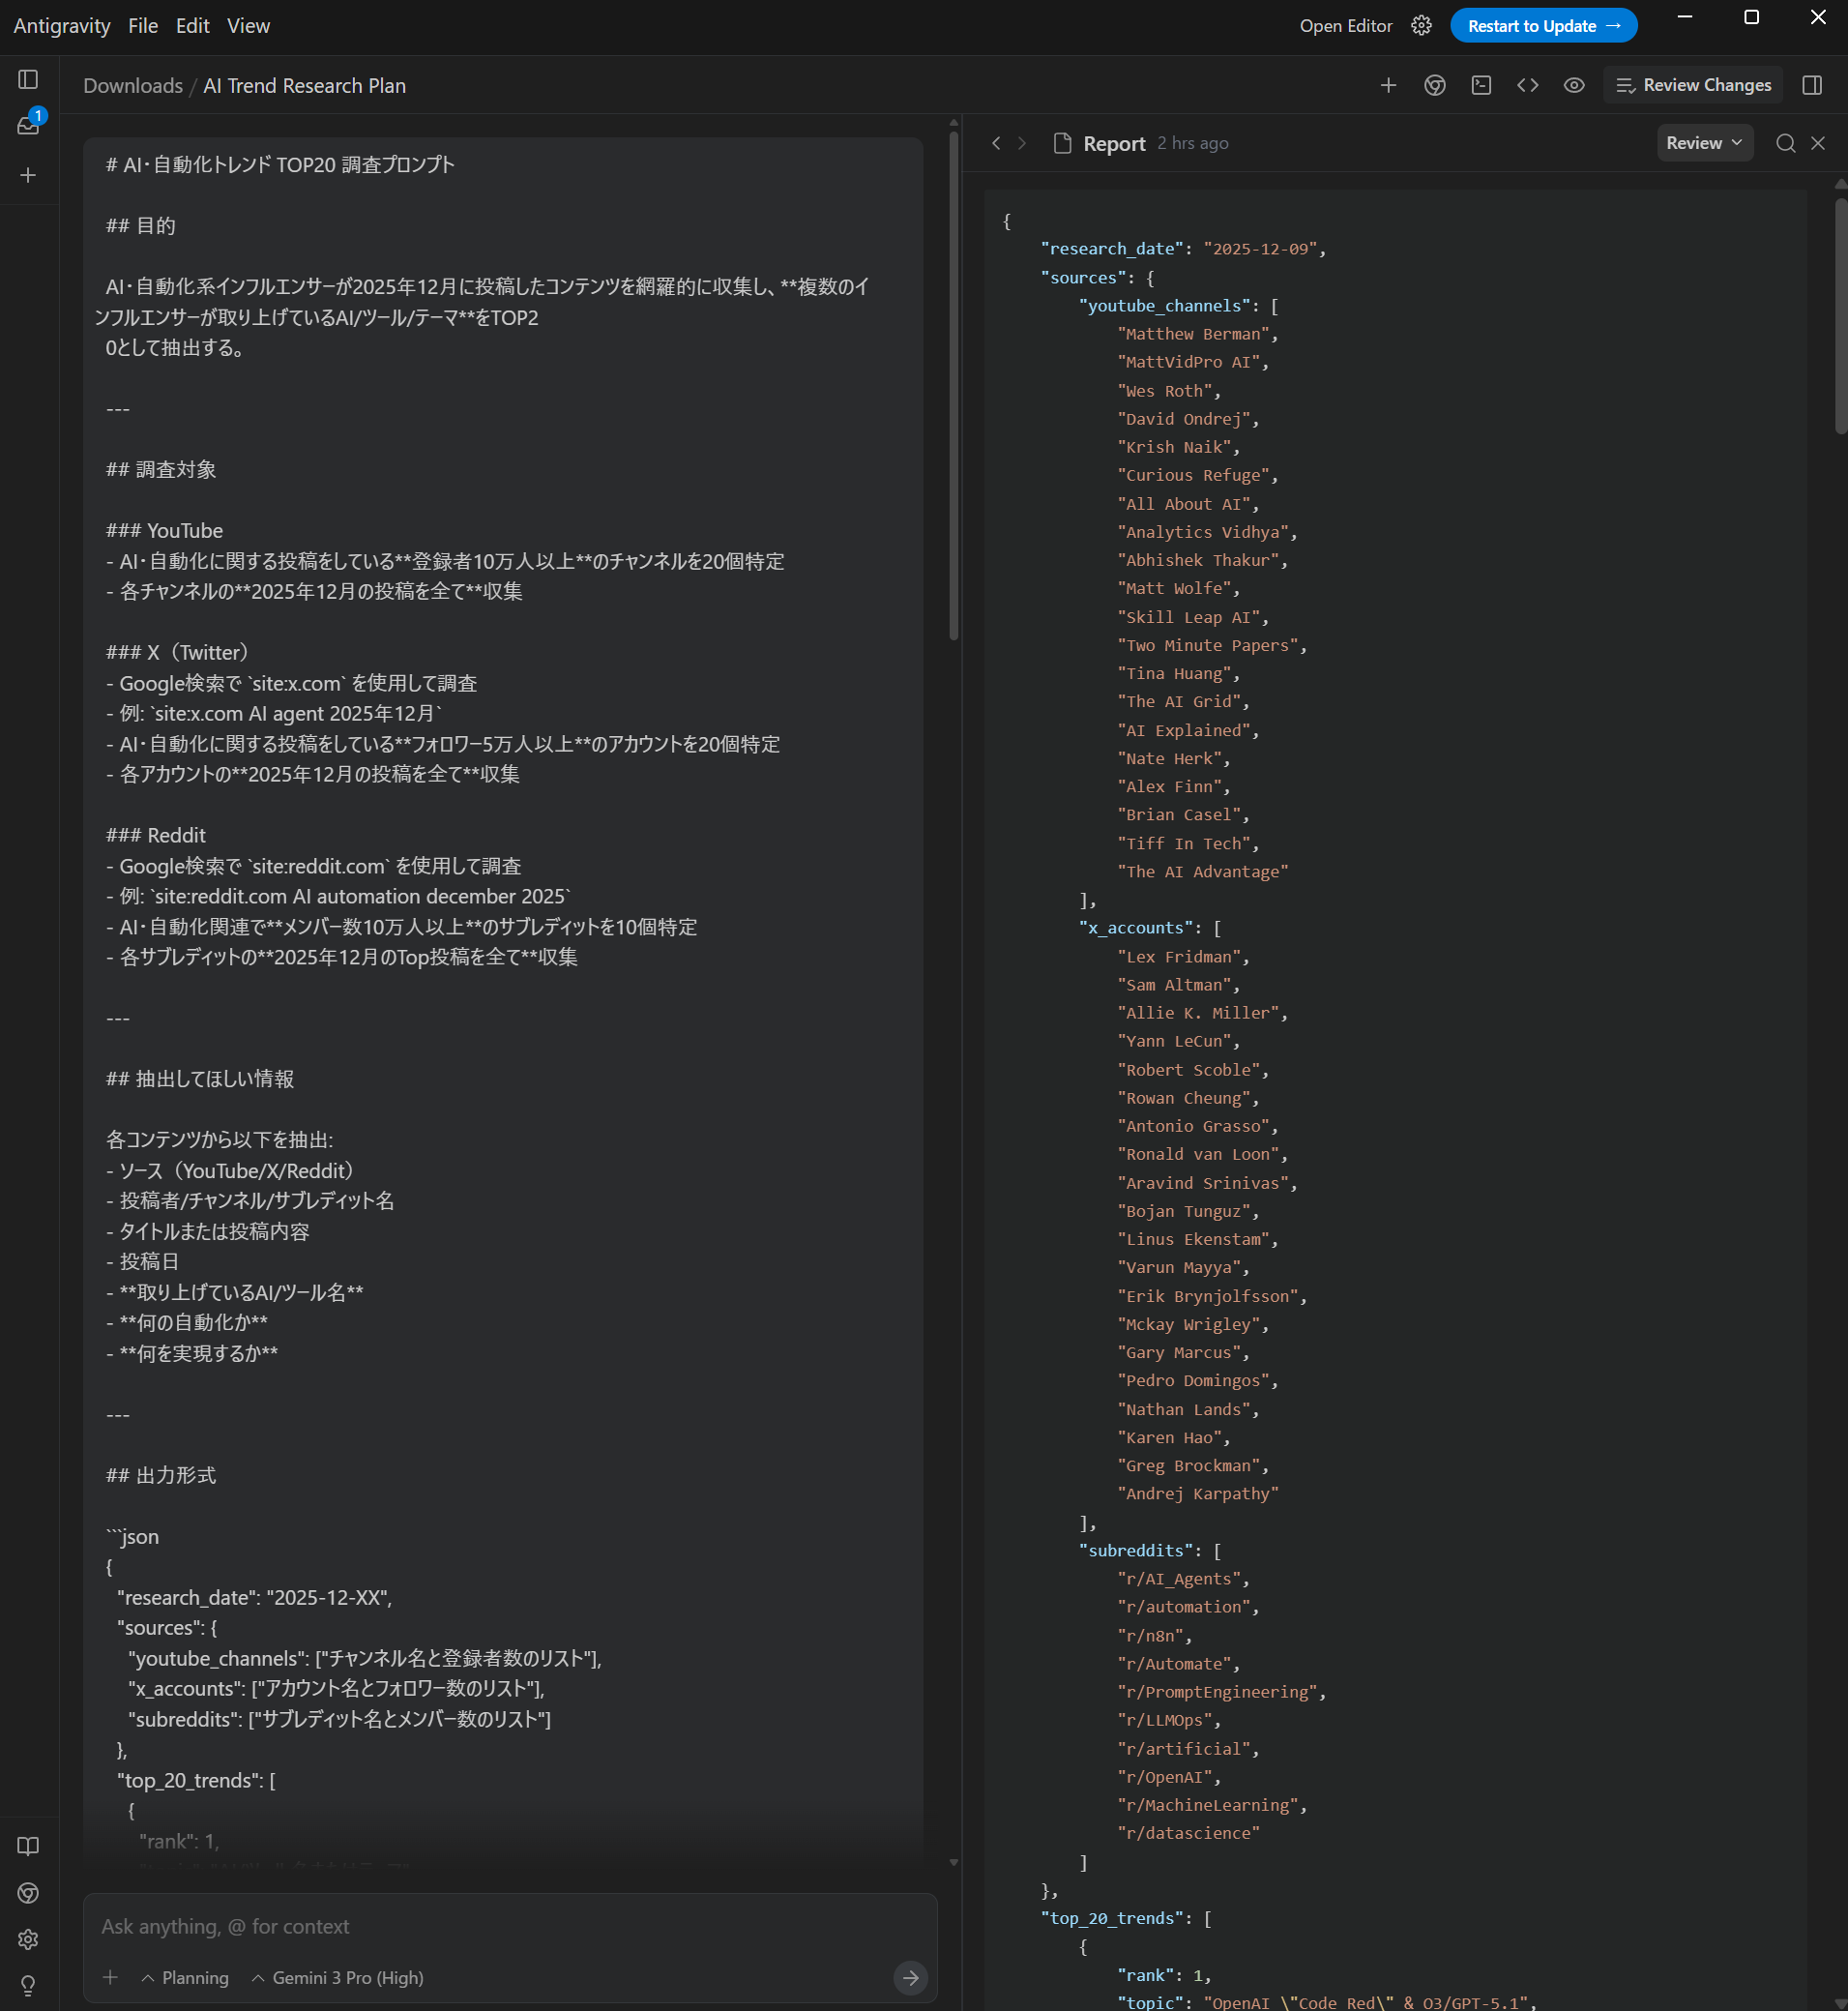Image resolution: width=1848 pixels, height=2011 pixels.
Task: Click the Review Changes button
Action: (1693, 86)
